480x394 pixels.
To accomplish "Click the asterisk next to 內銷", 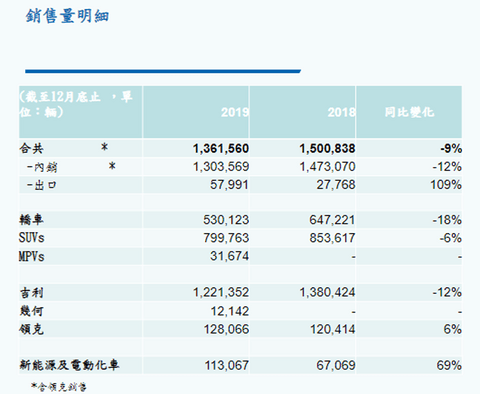I will pos(112,165).
